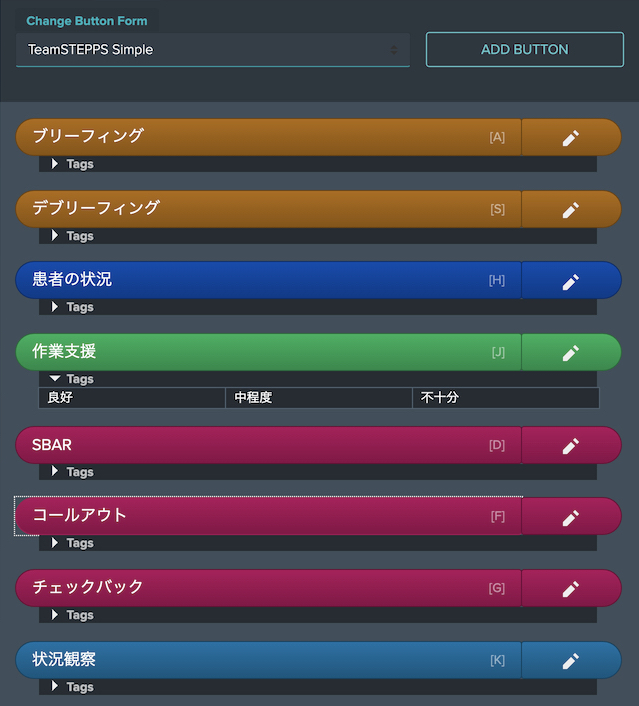Click pencil icon beside コールアウト
The height and width of the screenshot is (706, 639).
pyautogui.click(x=571, y=517)
